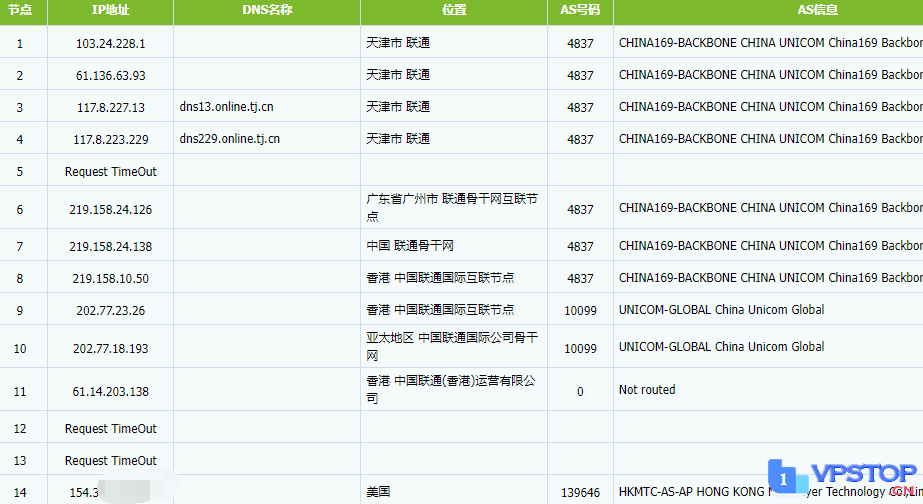Click location 天津市 联通 in node 1 row

click(398, 42)
